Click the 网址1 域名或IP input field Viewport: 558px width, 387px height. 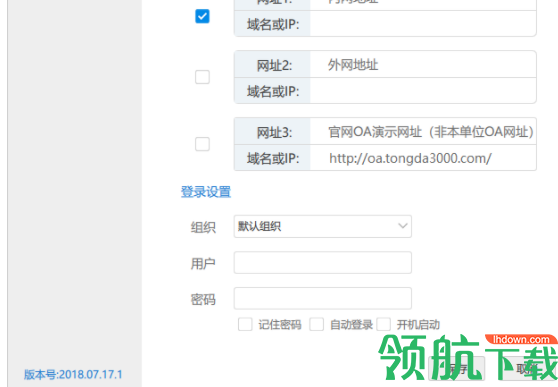423,24
